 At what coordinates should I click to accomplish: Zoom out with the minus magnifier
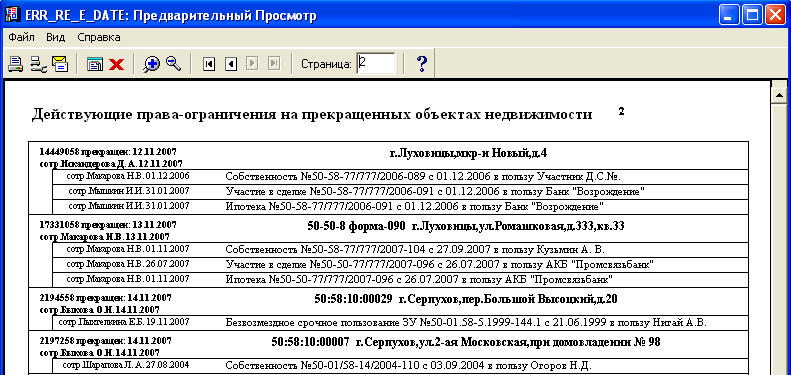click(173, 64)
